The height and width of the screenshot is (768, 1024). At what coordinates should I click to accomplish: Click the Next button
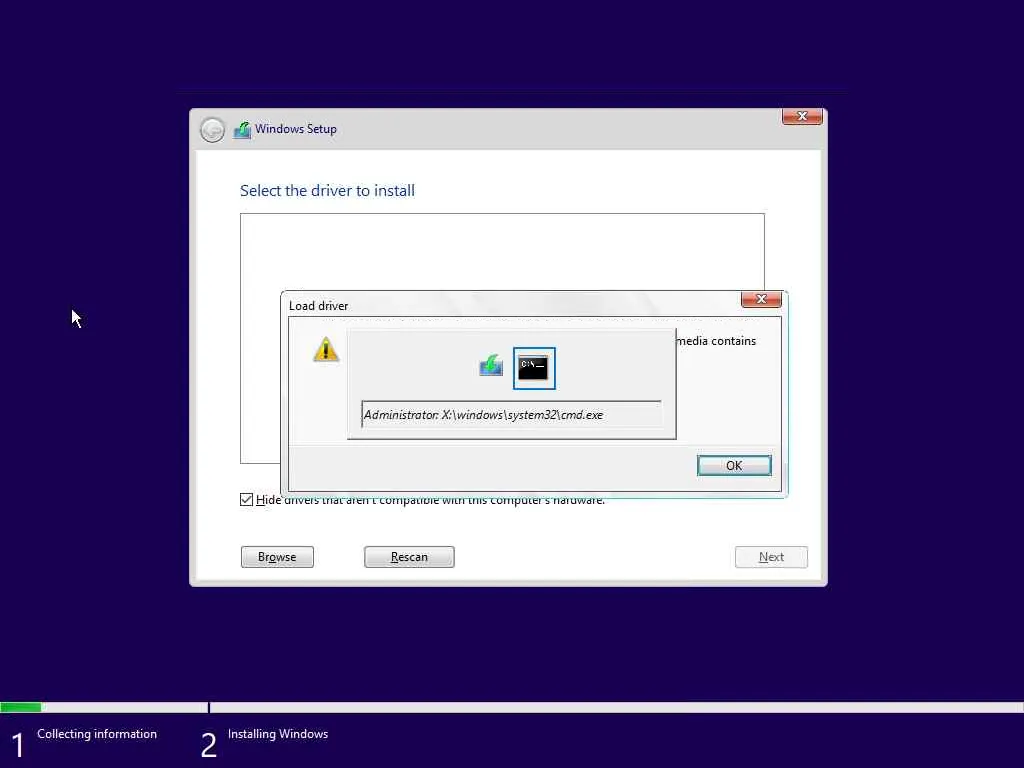[x=771, y=557]
